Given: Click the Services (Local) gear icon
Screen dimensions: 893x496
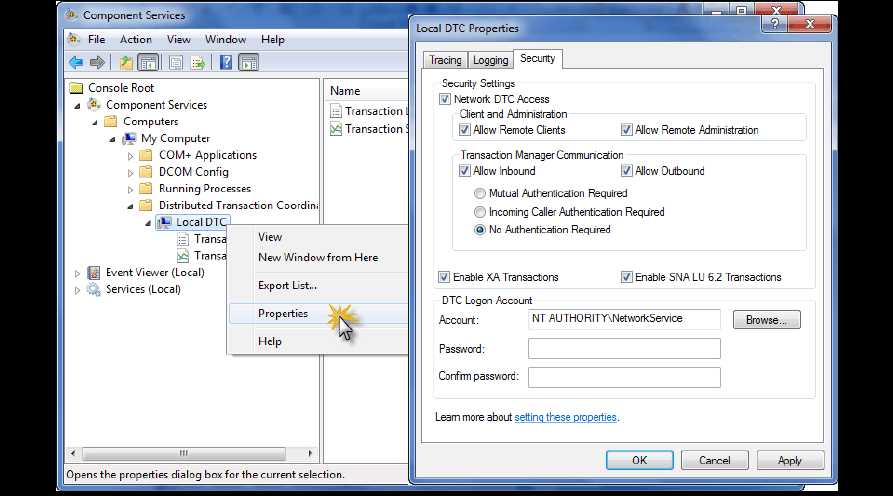Looking at the screenshot, I should [93, 289].
